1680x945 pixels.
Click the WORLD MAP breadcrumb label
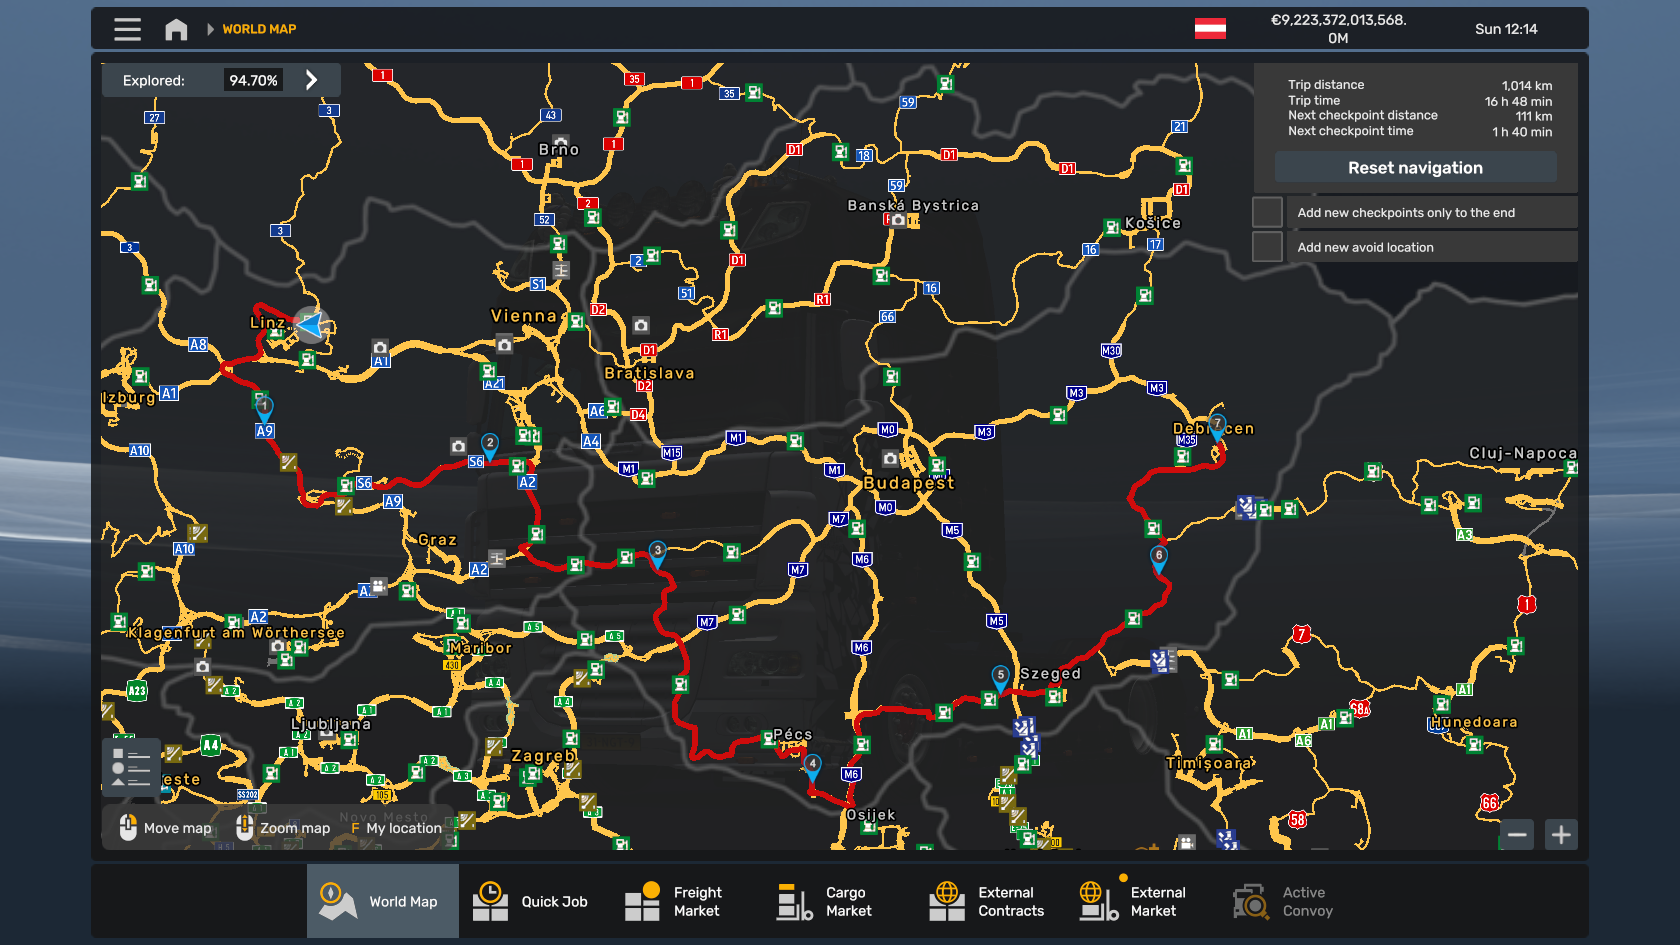tap(259, 29)
